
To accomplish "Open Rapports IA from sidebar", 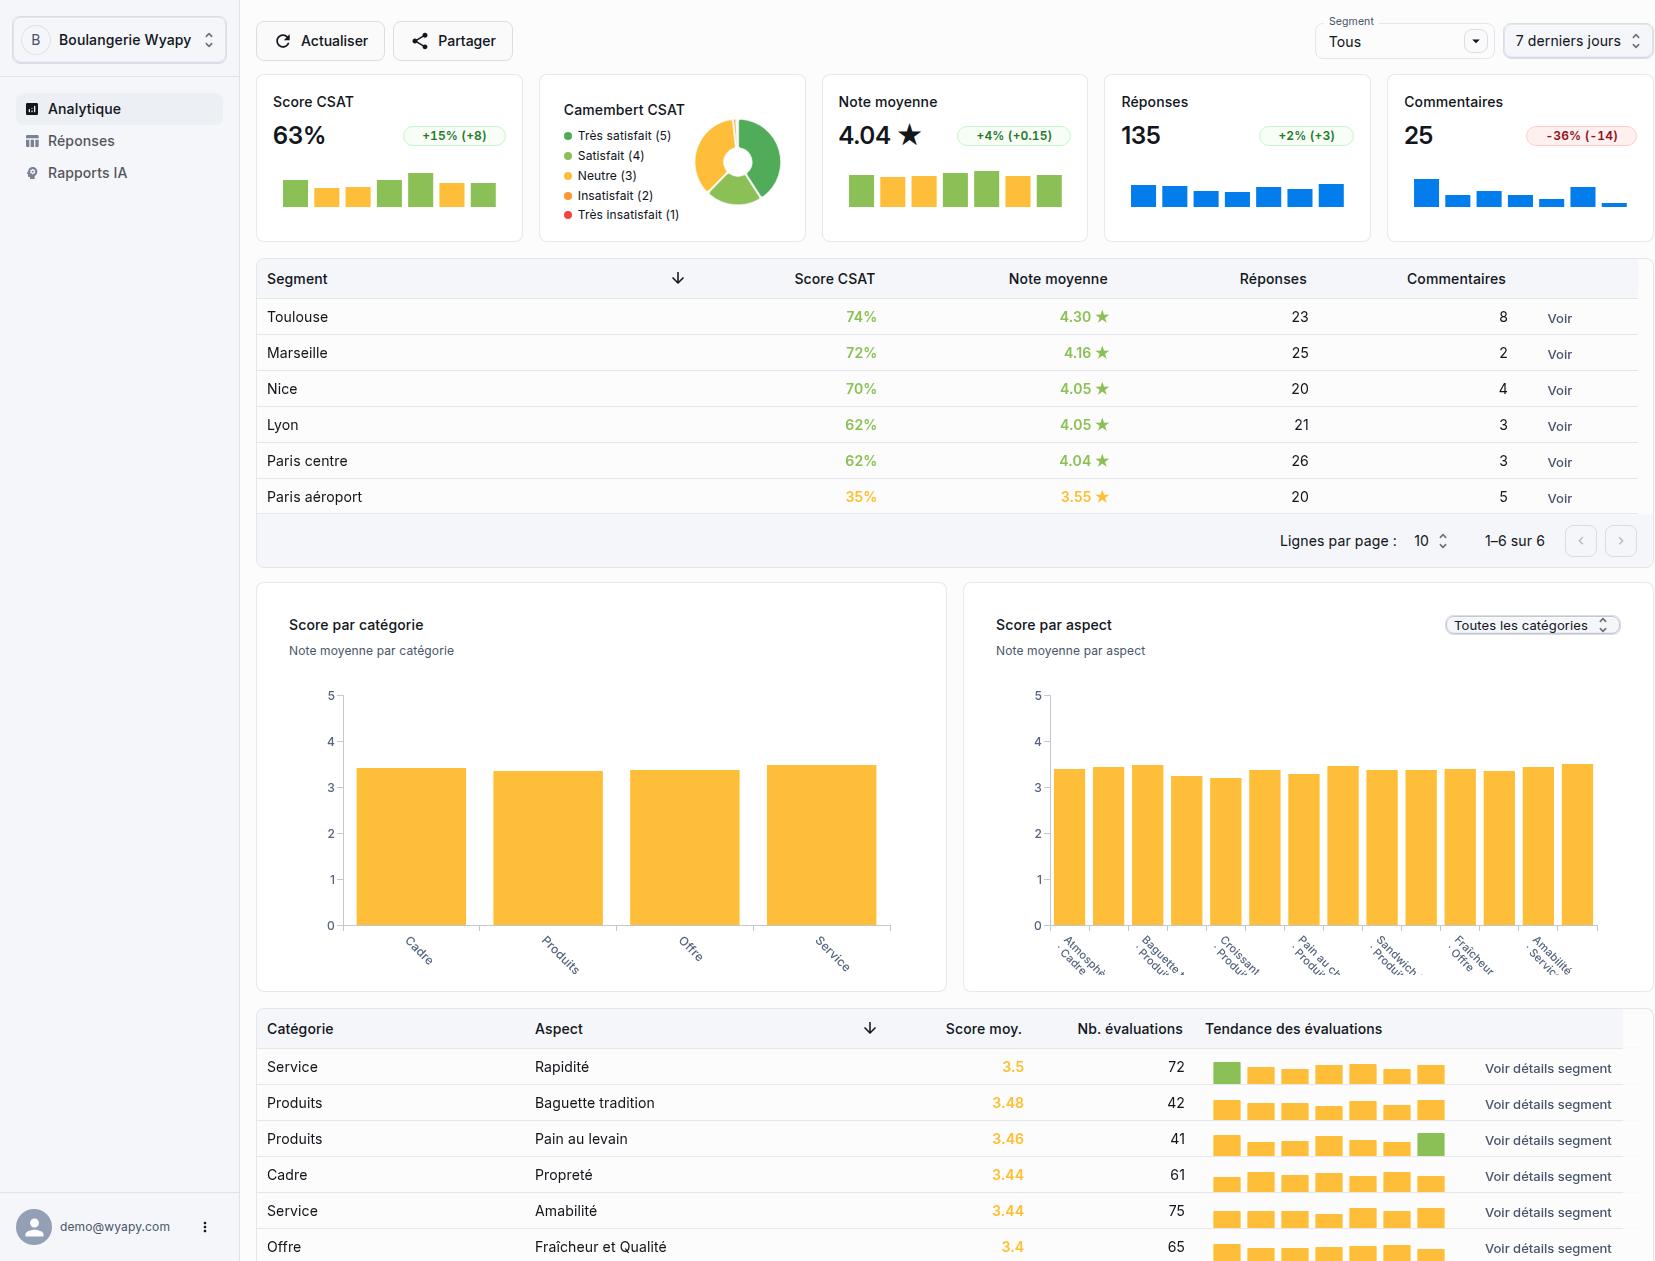I will [x=87, y=173].
